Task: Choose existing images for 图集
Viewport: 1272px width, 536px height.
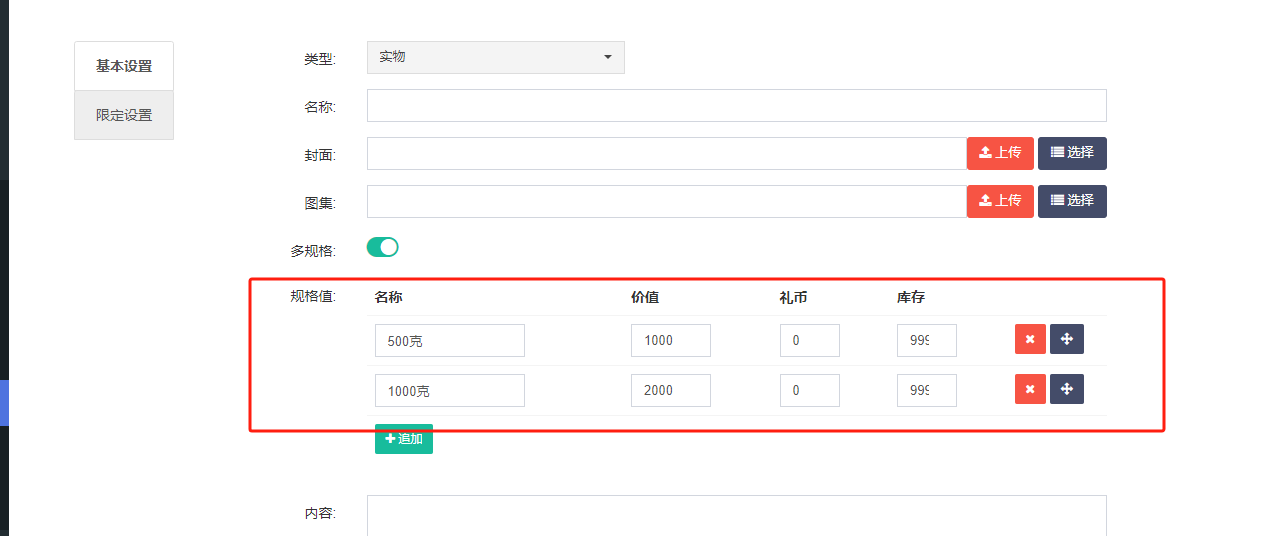Action: (1072, 201)
